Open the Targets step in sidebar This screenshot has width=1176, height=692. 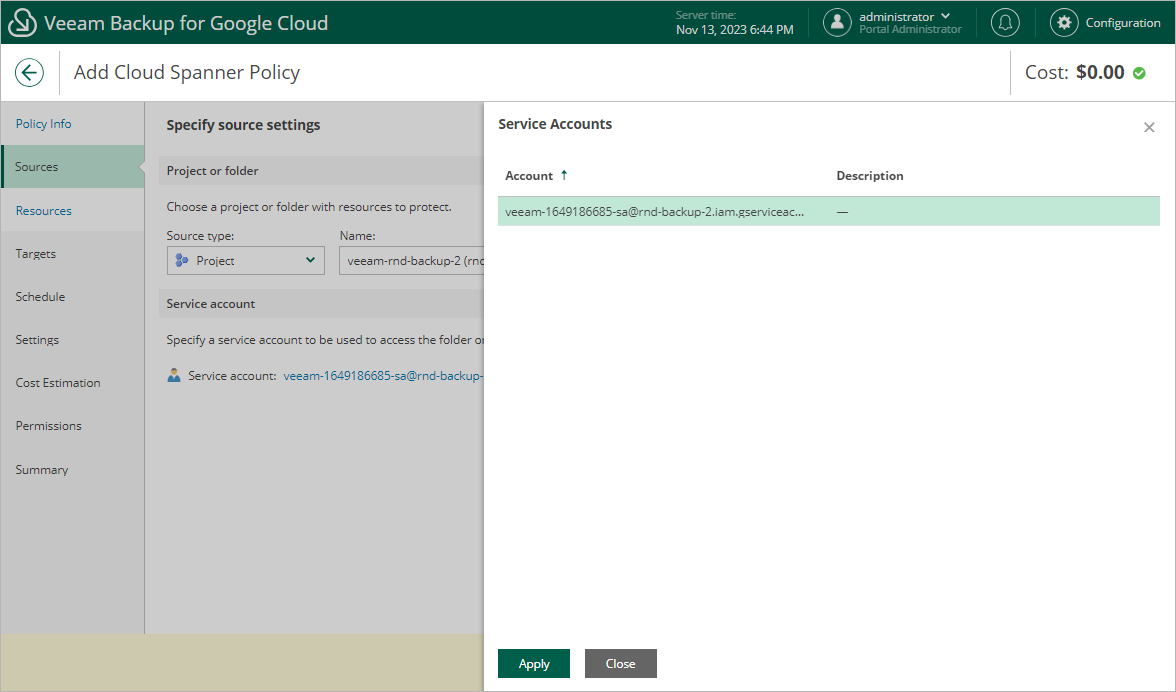click(36, 254)
